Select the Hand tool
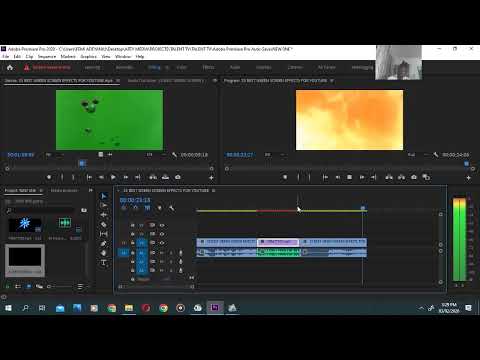 [x=104, y=253]
